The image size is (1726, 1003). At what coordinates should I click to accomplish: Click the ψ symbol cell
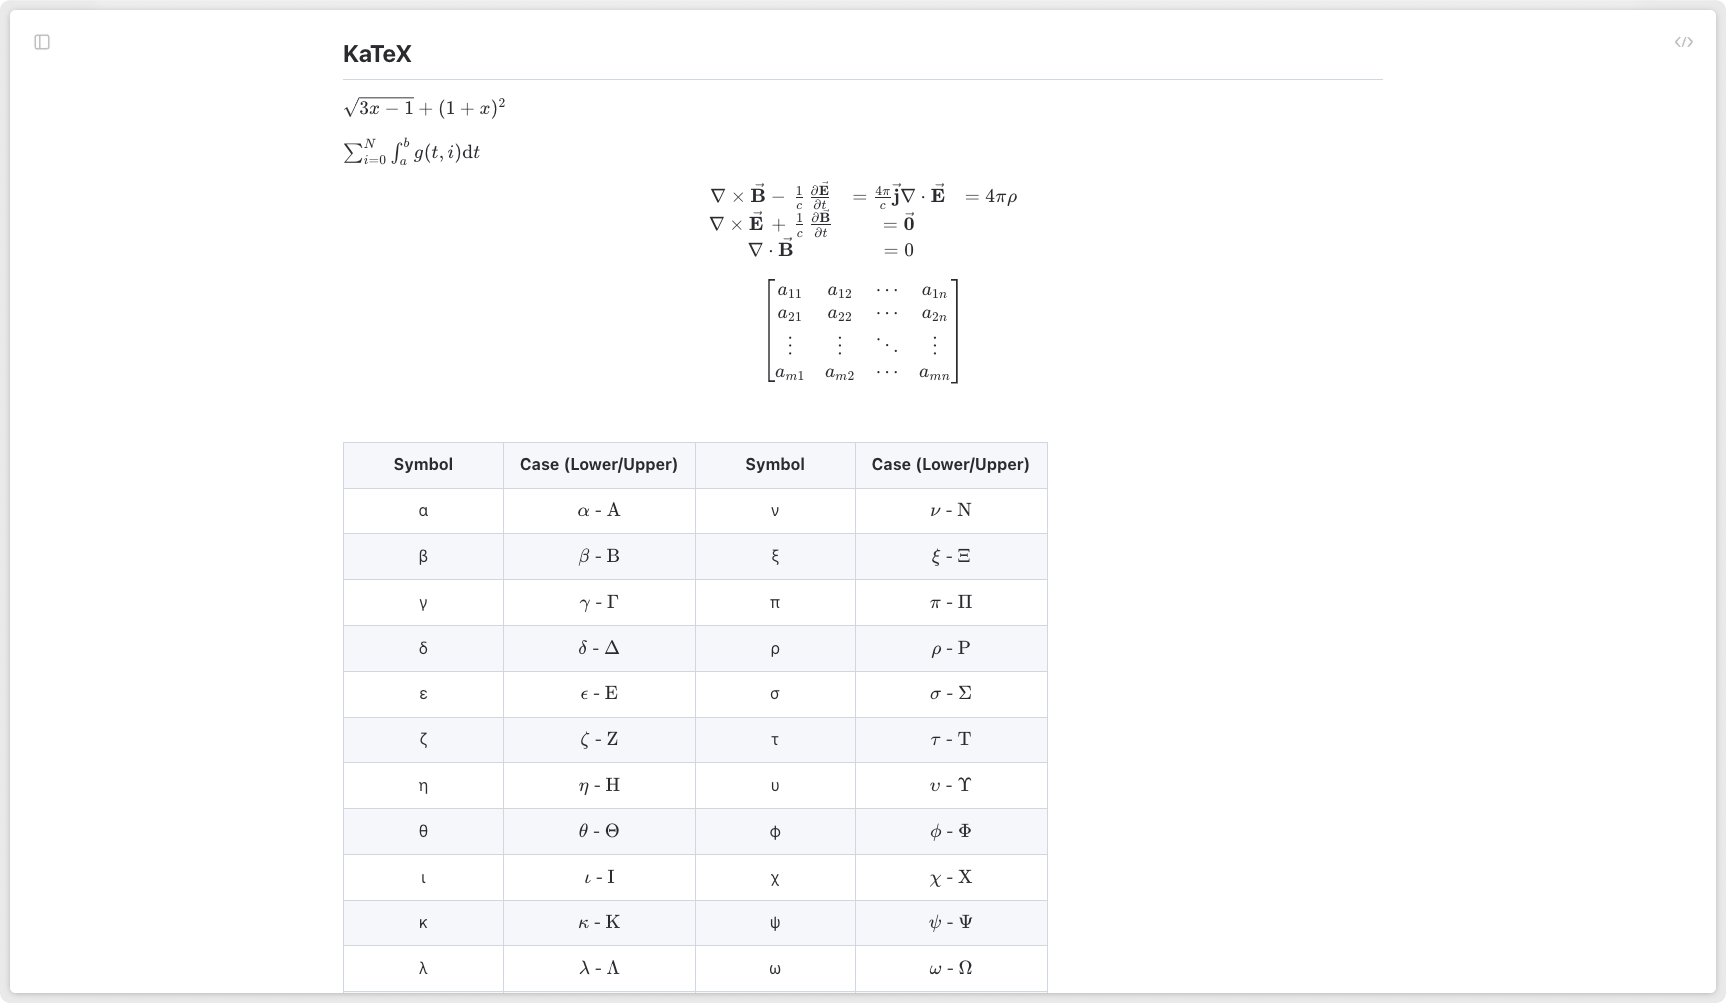(775, 923)
